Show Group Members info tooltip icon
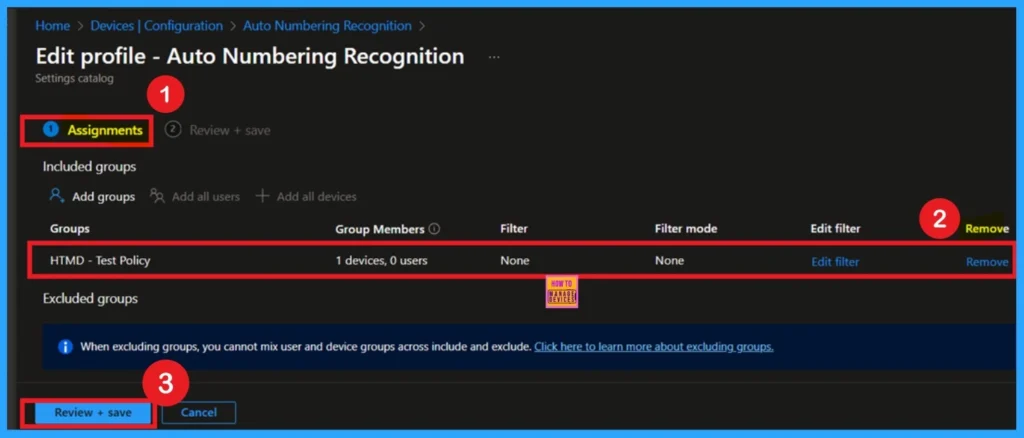The height and width of the screenshot is (438, 1024). coord(434,229)
